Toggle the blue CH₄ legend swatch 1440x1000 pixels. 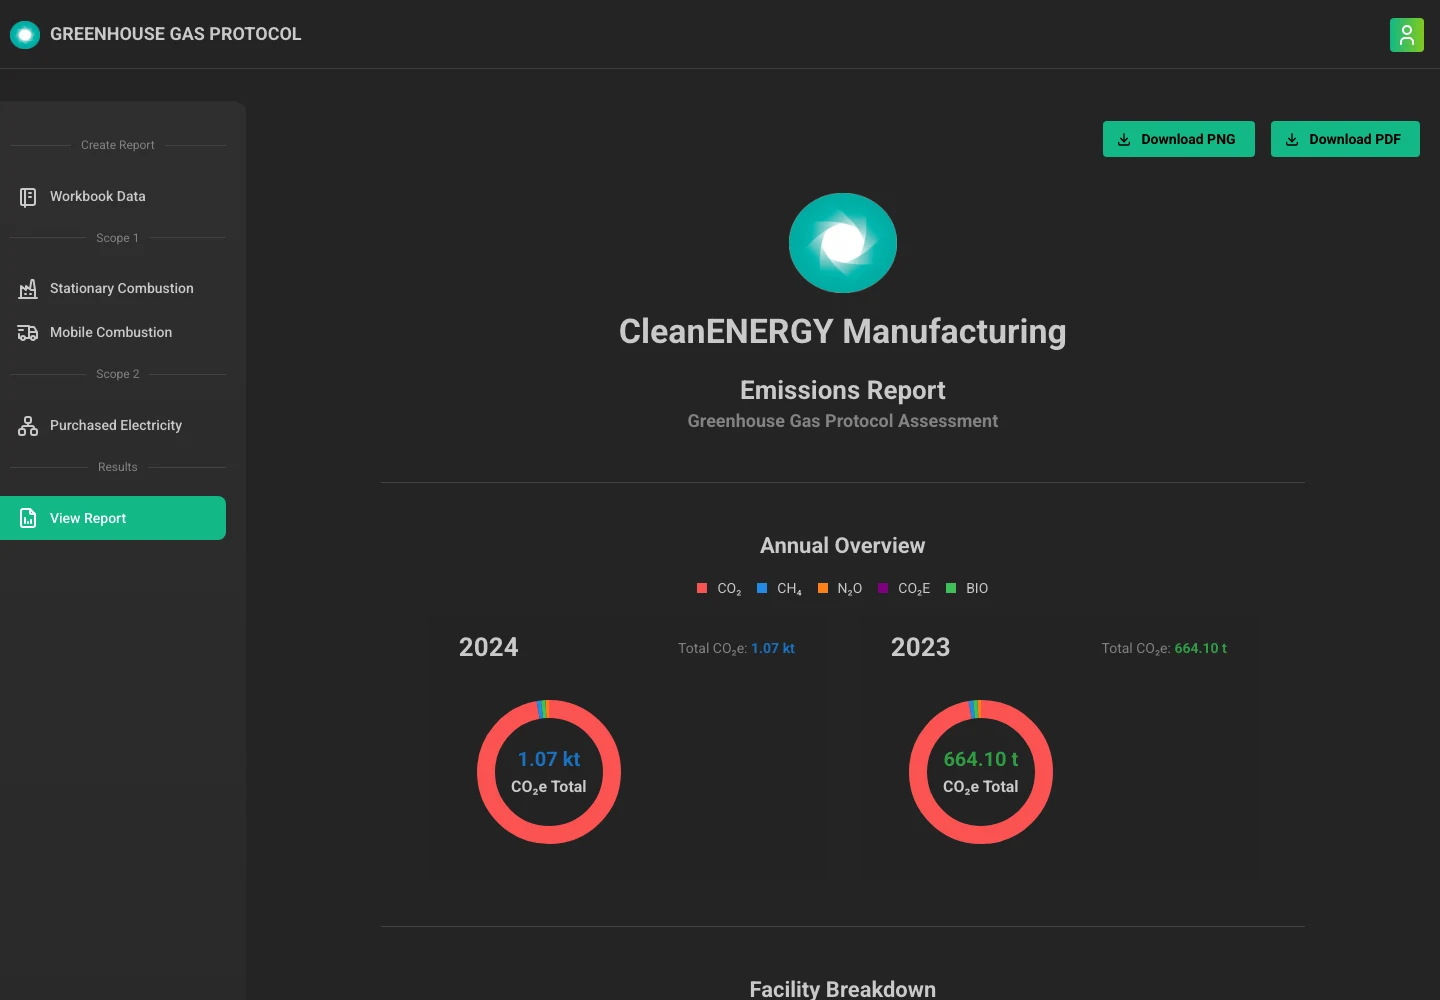tap(762, 588)
